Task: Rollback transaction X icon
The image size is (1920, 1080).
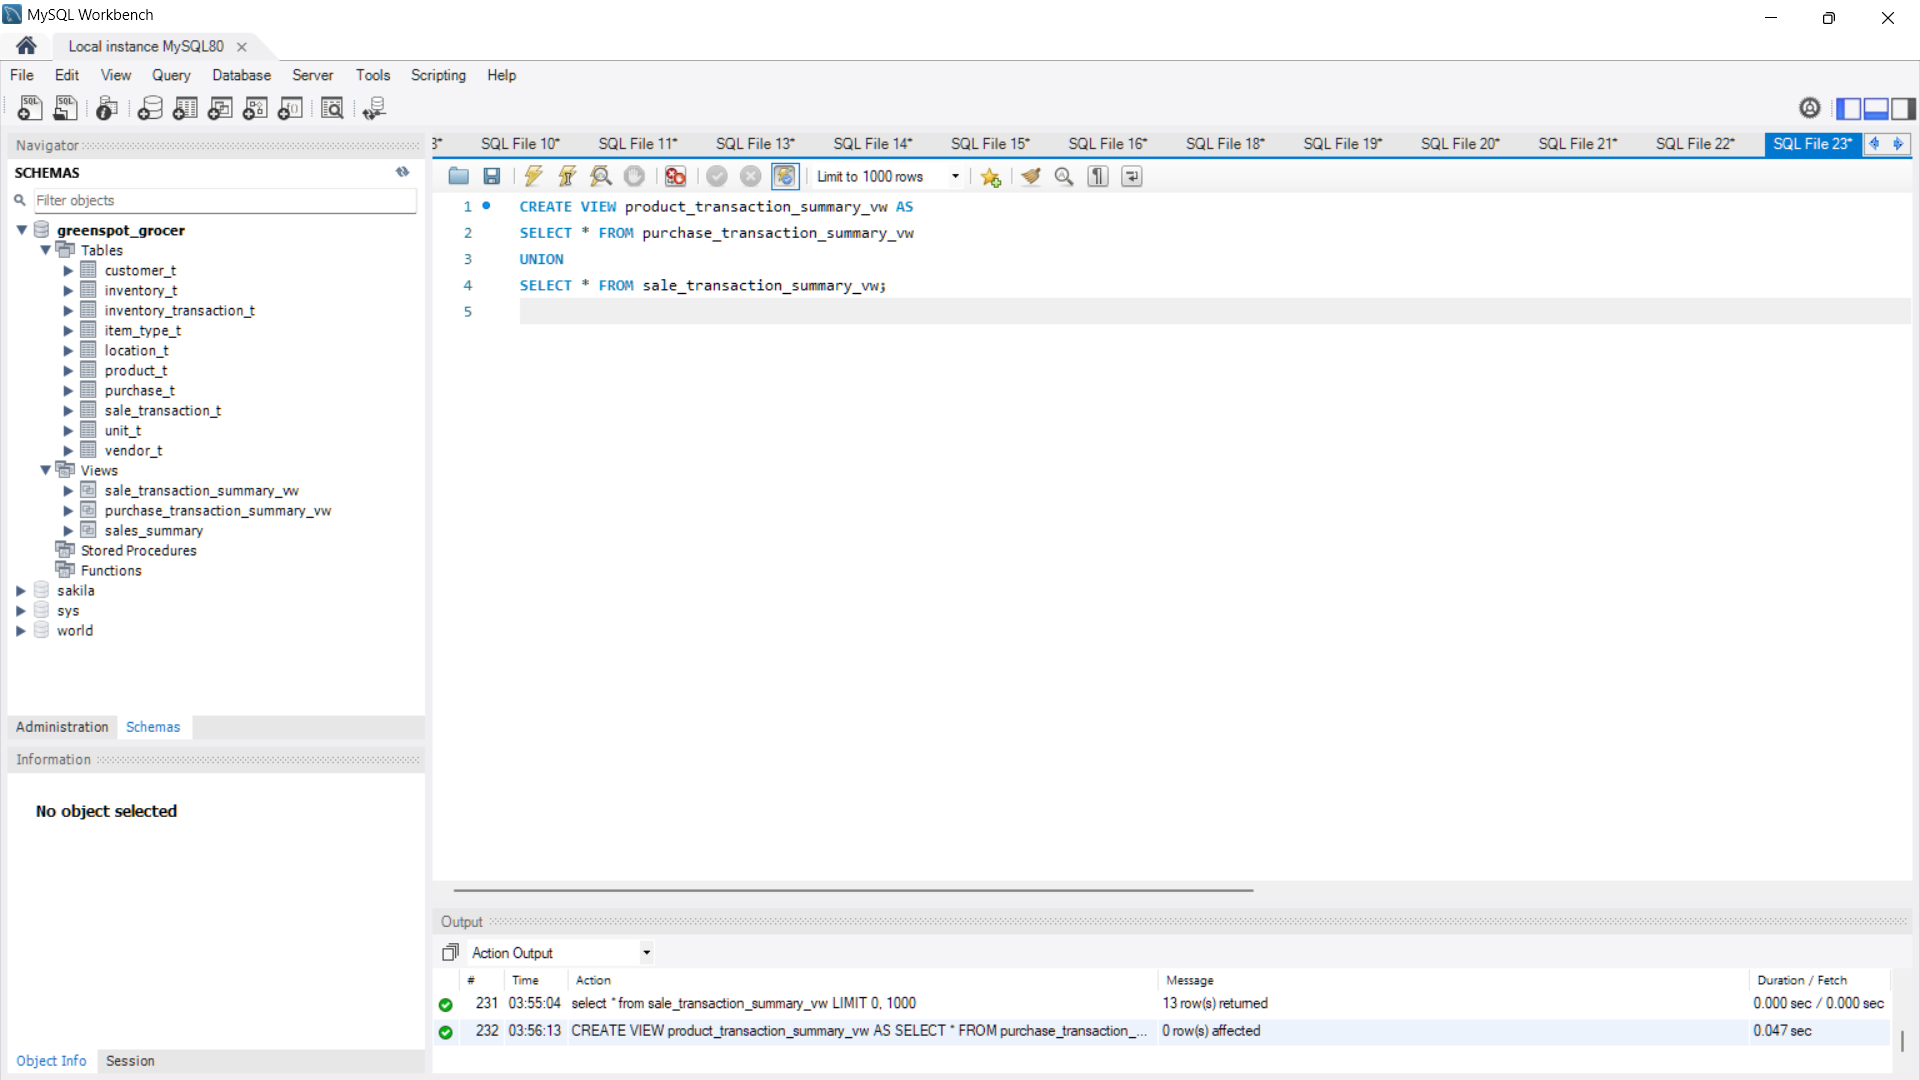Action: point(750,176)
